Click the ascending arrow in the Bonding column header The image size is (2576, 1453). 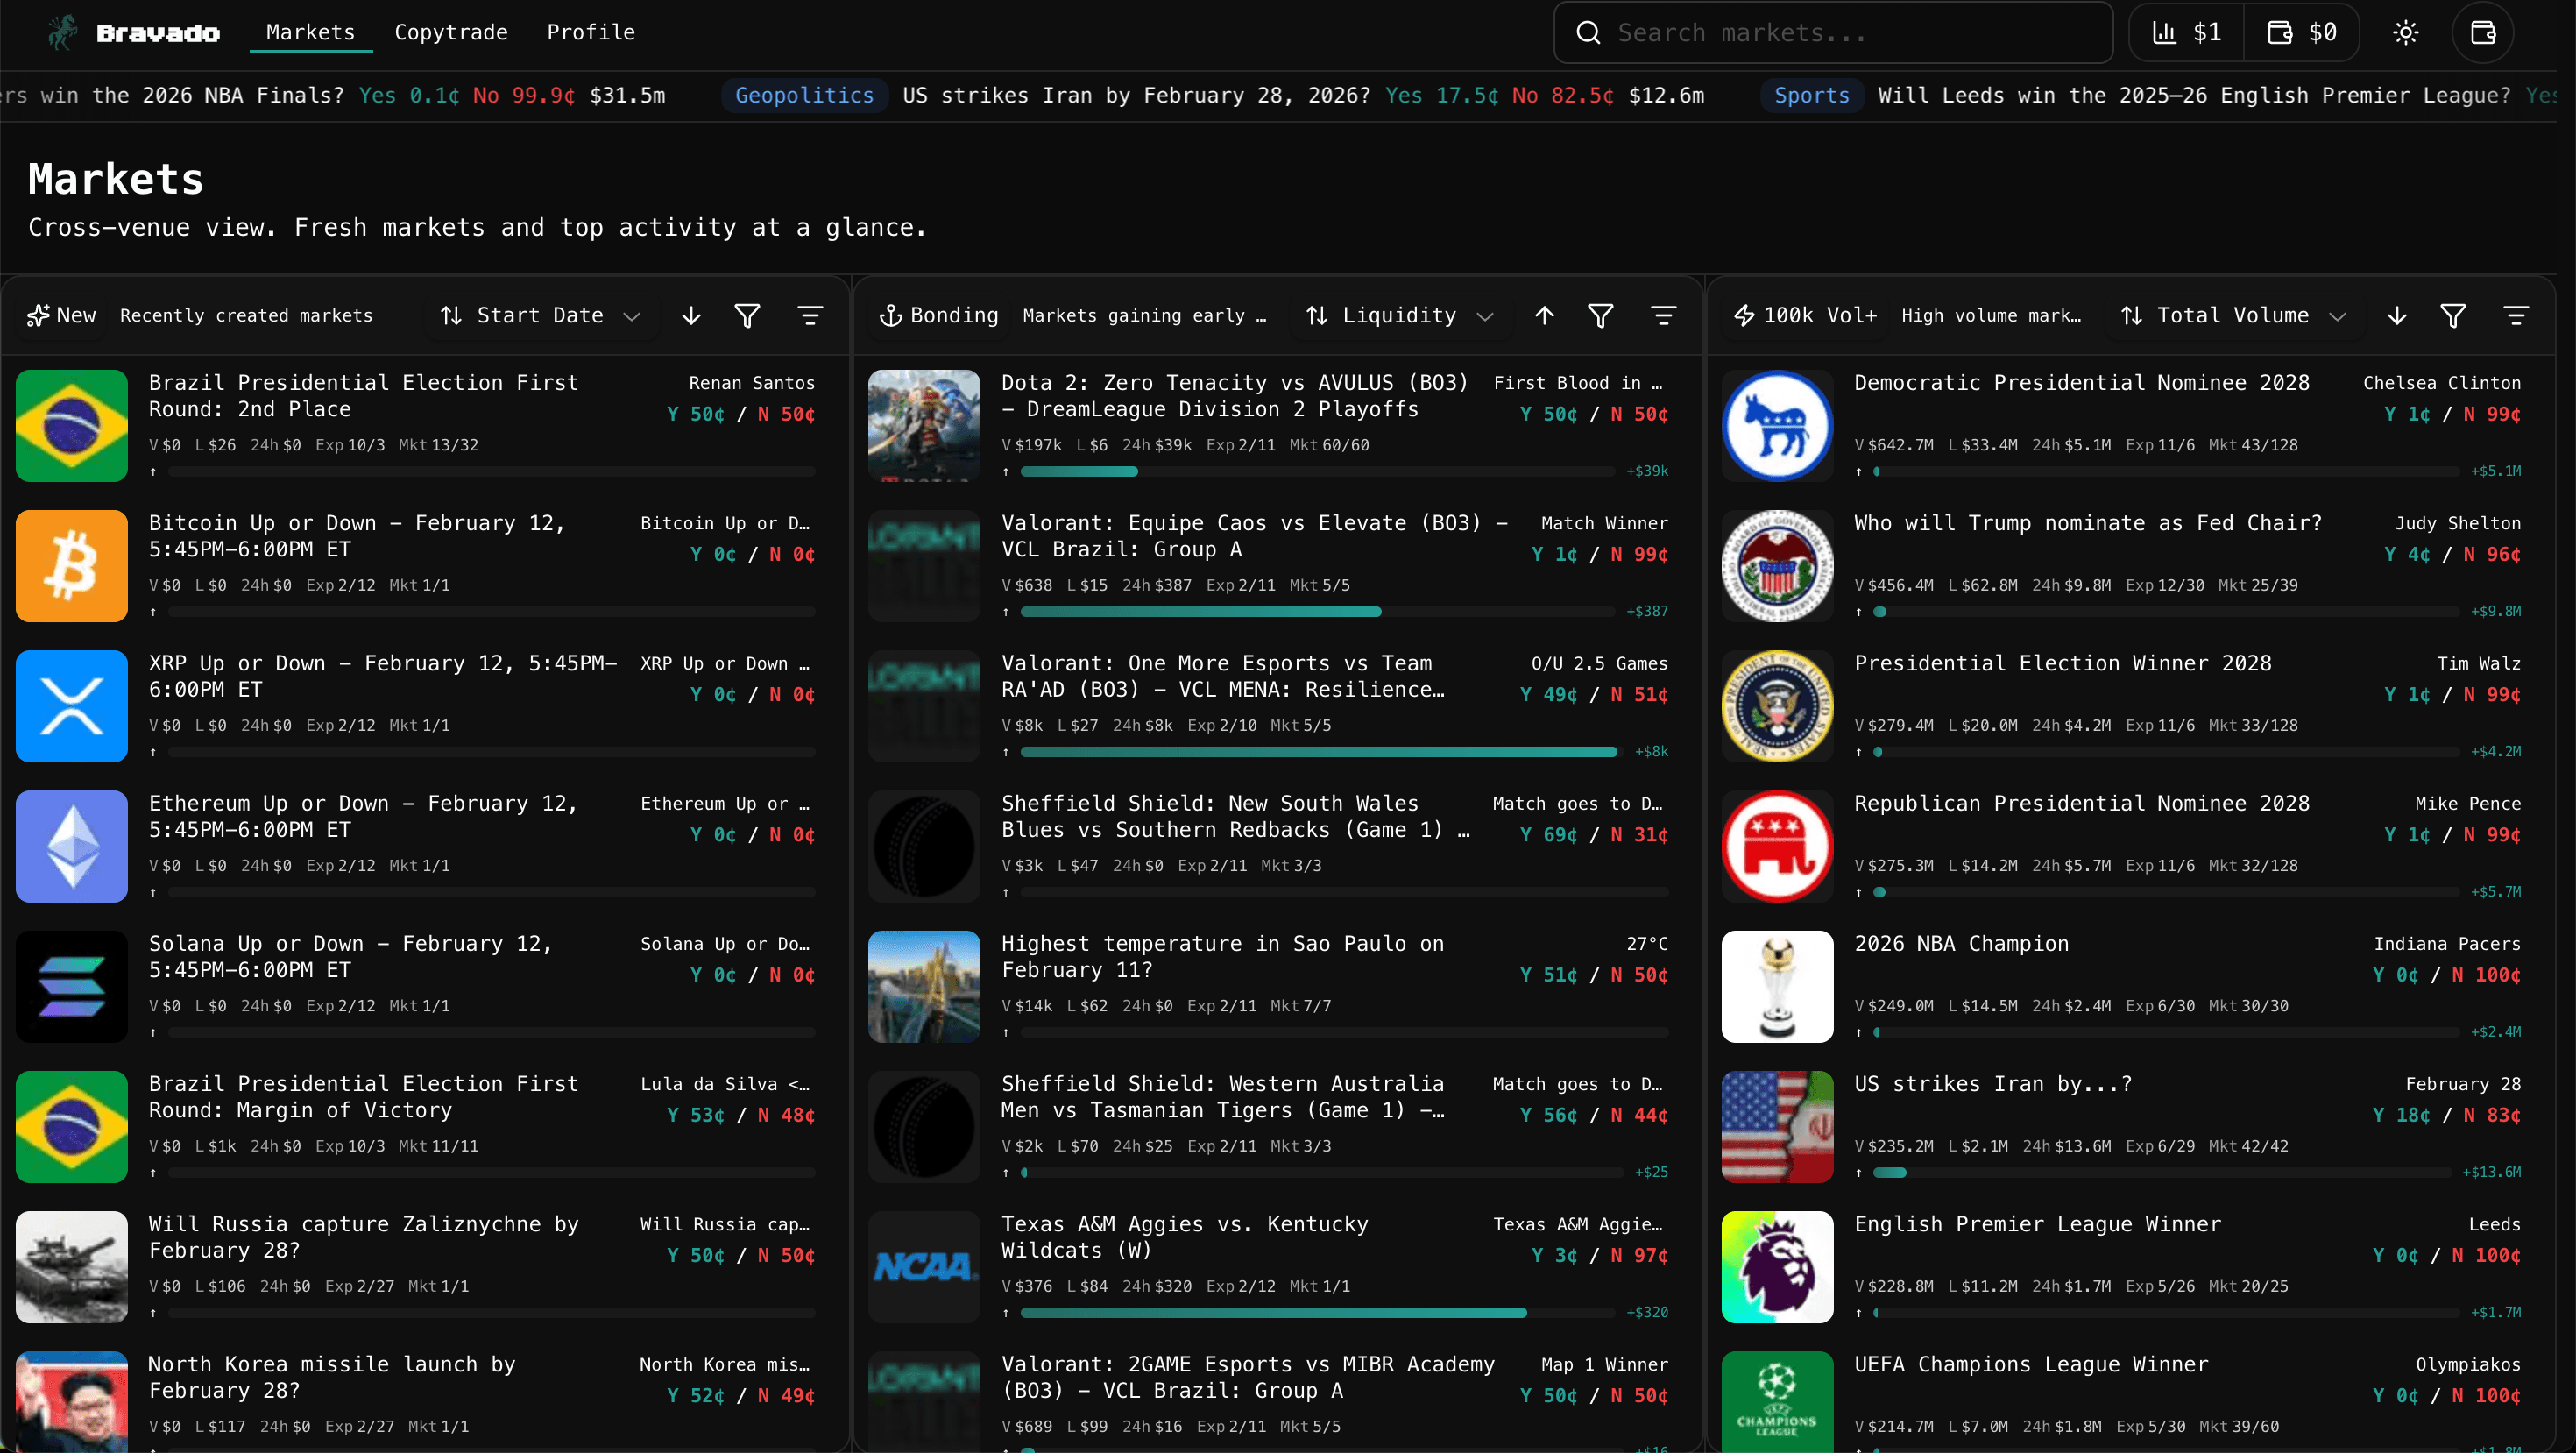(x=1544, y=315)
